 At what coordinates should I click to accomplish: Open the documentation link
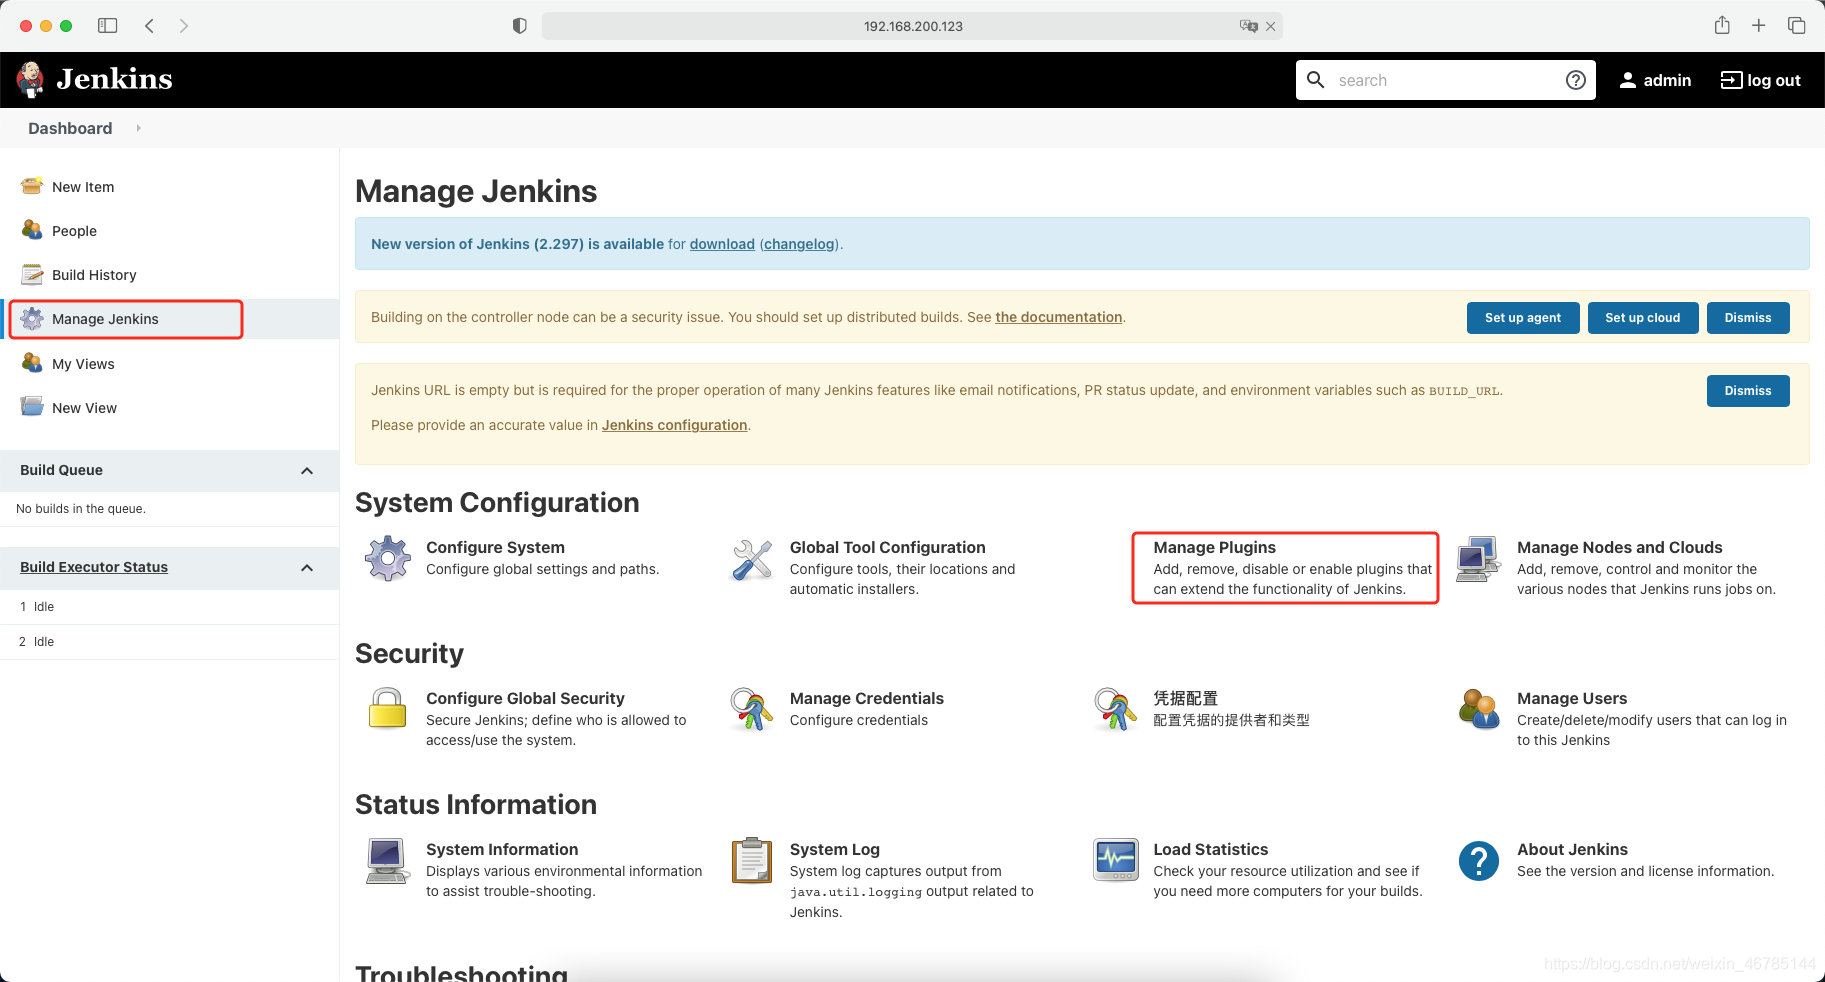click(x=1058, y=317)
